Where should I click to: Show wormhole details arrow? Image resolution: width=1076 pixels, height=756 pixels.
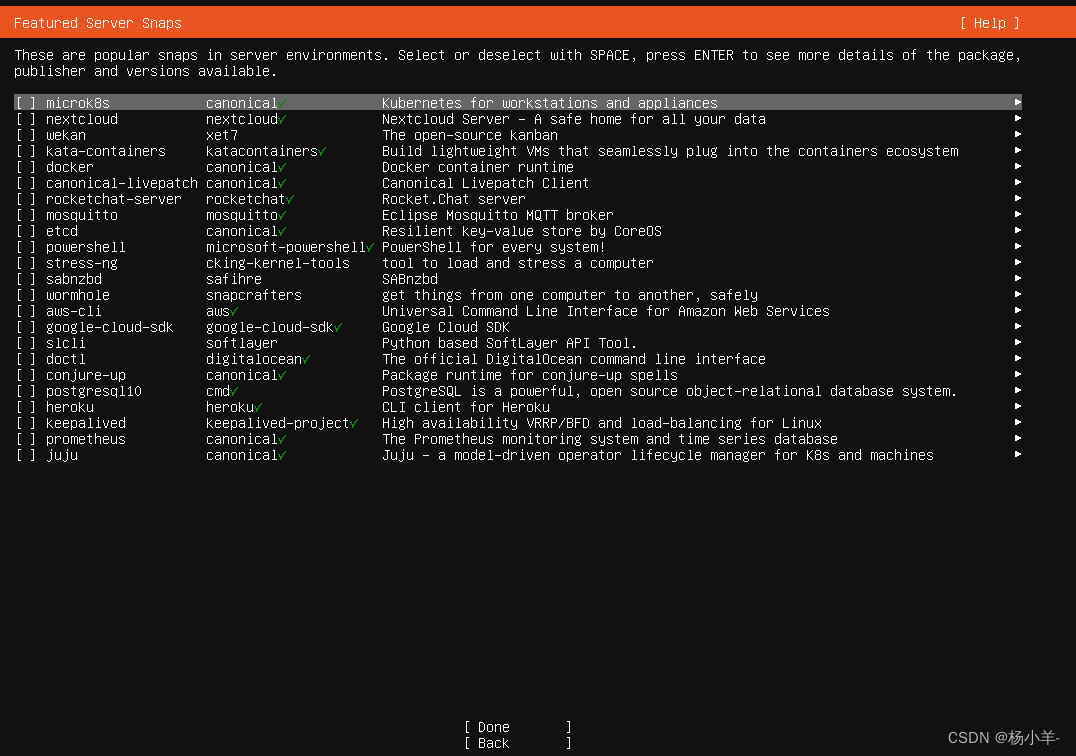pos(1018,294)
